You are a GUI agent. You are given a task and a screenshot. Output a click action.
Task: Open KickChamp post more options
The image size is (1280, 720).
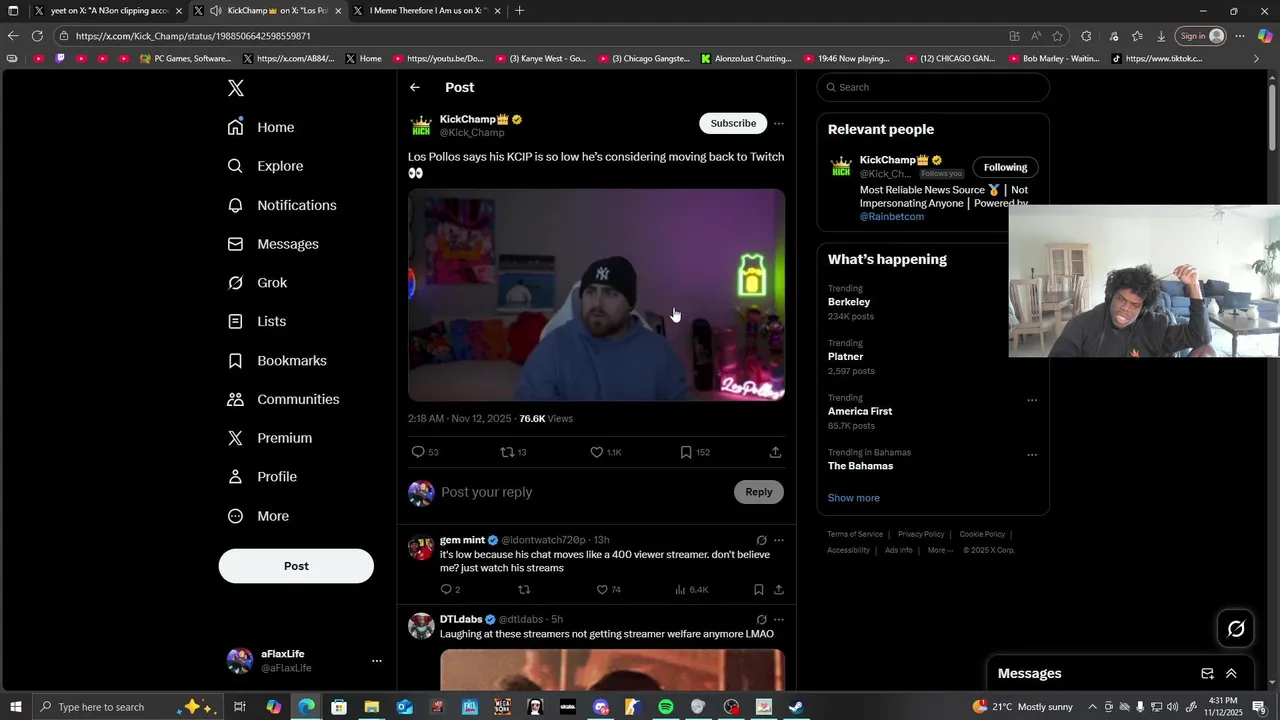coord(779,124)
